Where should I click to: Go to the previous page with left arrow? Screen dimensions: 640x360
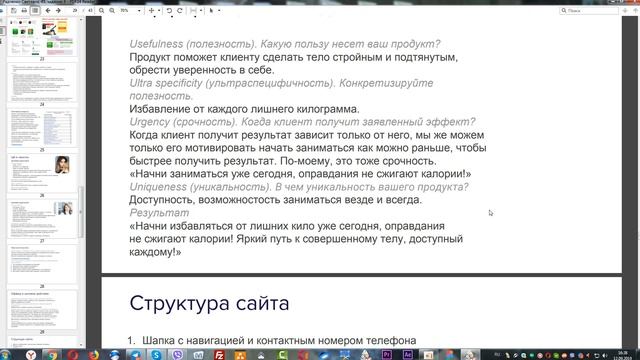click(48, 11)
